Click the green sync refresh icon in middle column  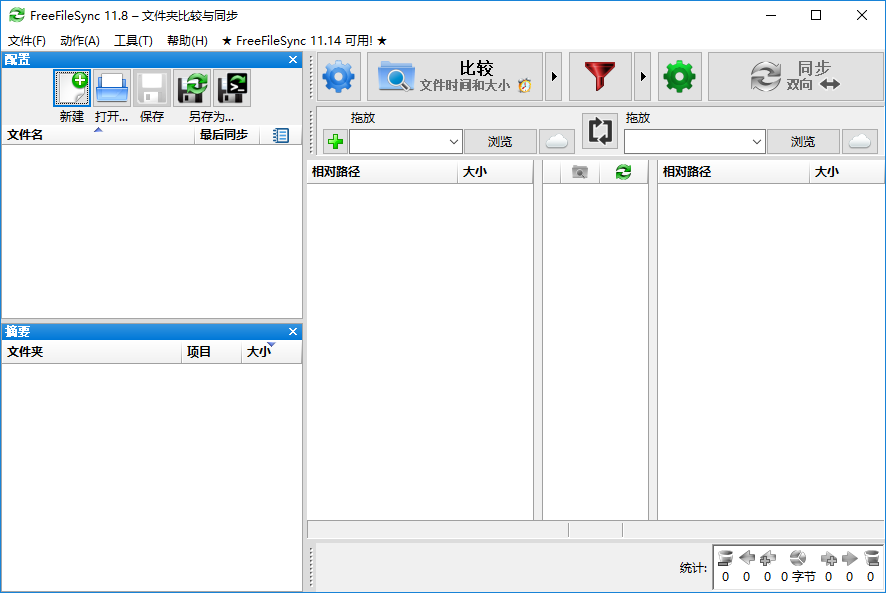pos(623,171)
